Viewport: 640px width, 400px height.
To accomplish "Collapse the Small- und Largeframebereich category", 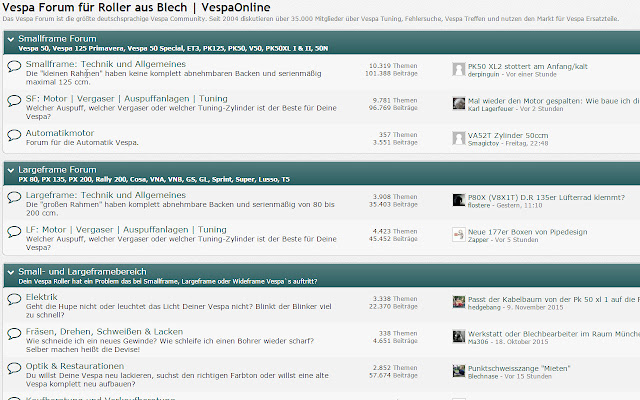I will coord(11,273).
